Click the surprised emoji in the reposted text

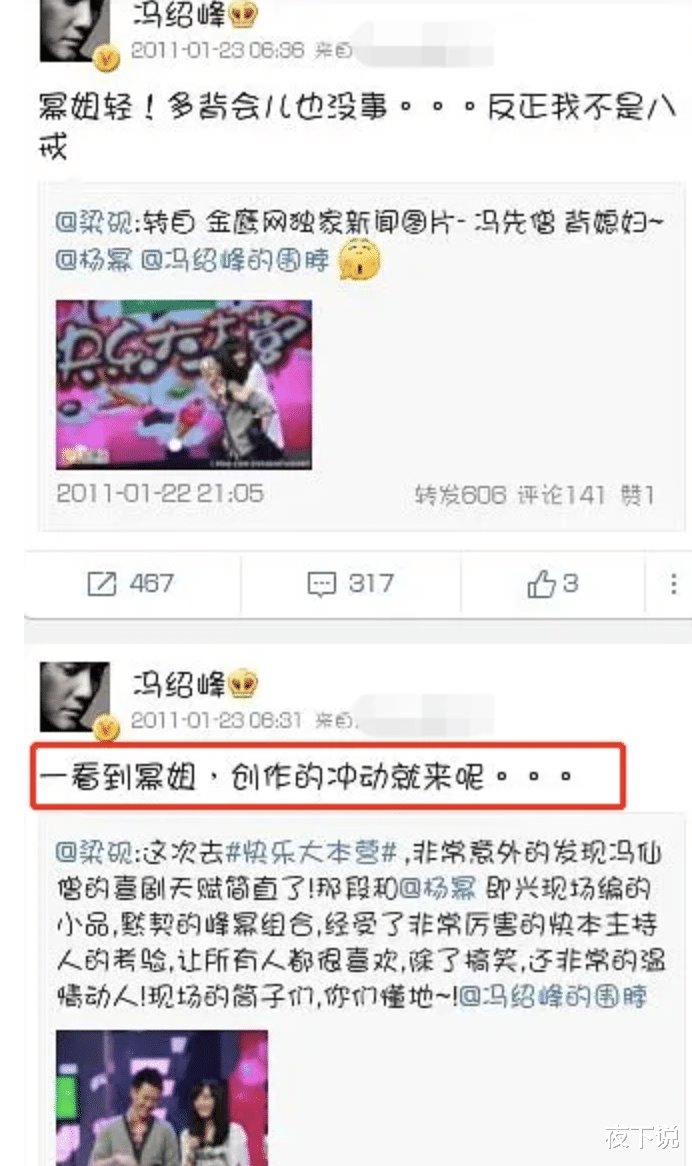coord(360,260)
